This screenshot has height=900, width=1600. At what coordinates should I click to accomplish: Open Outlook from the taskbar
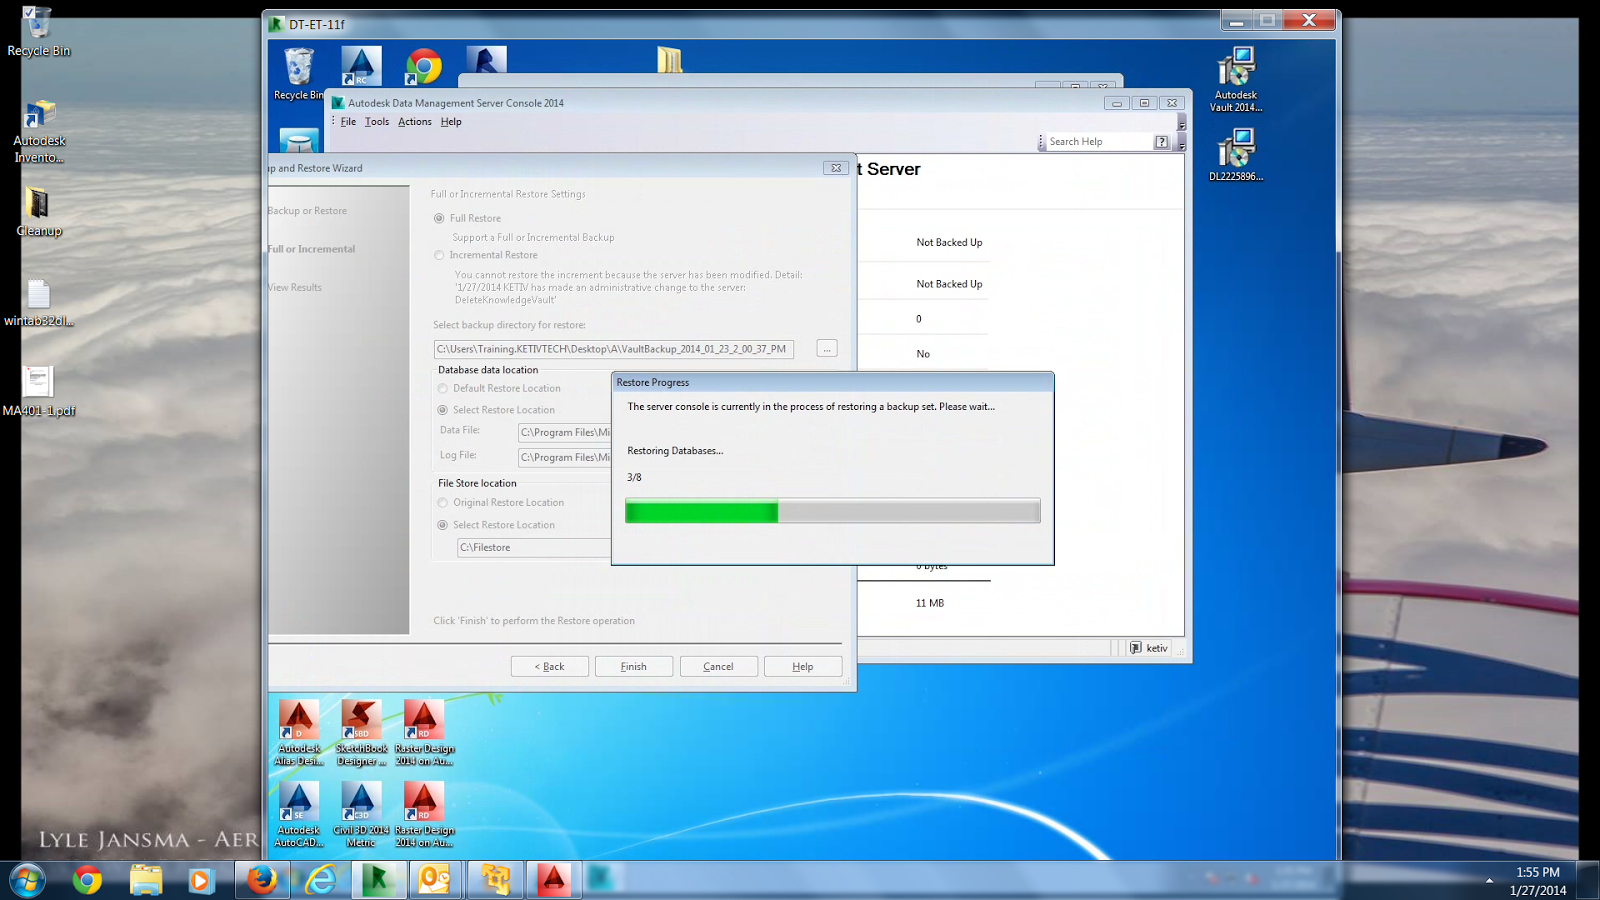click(435, 880)
